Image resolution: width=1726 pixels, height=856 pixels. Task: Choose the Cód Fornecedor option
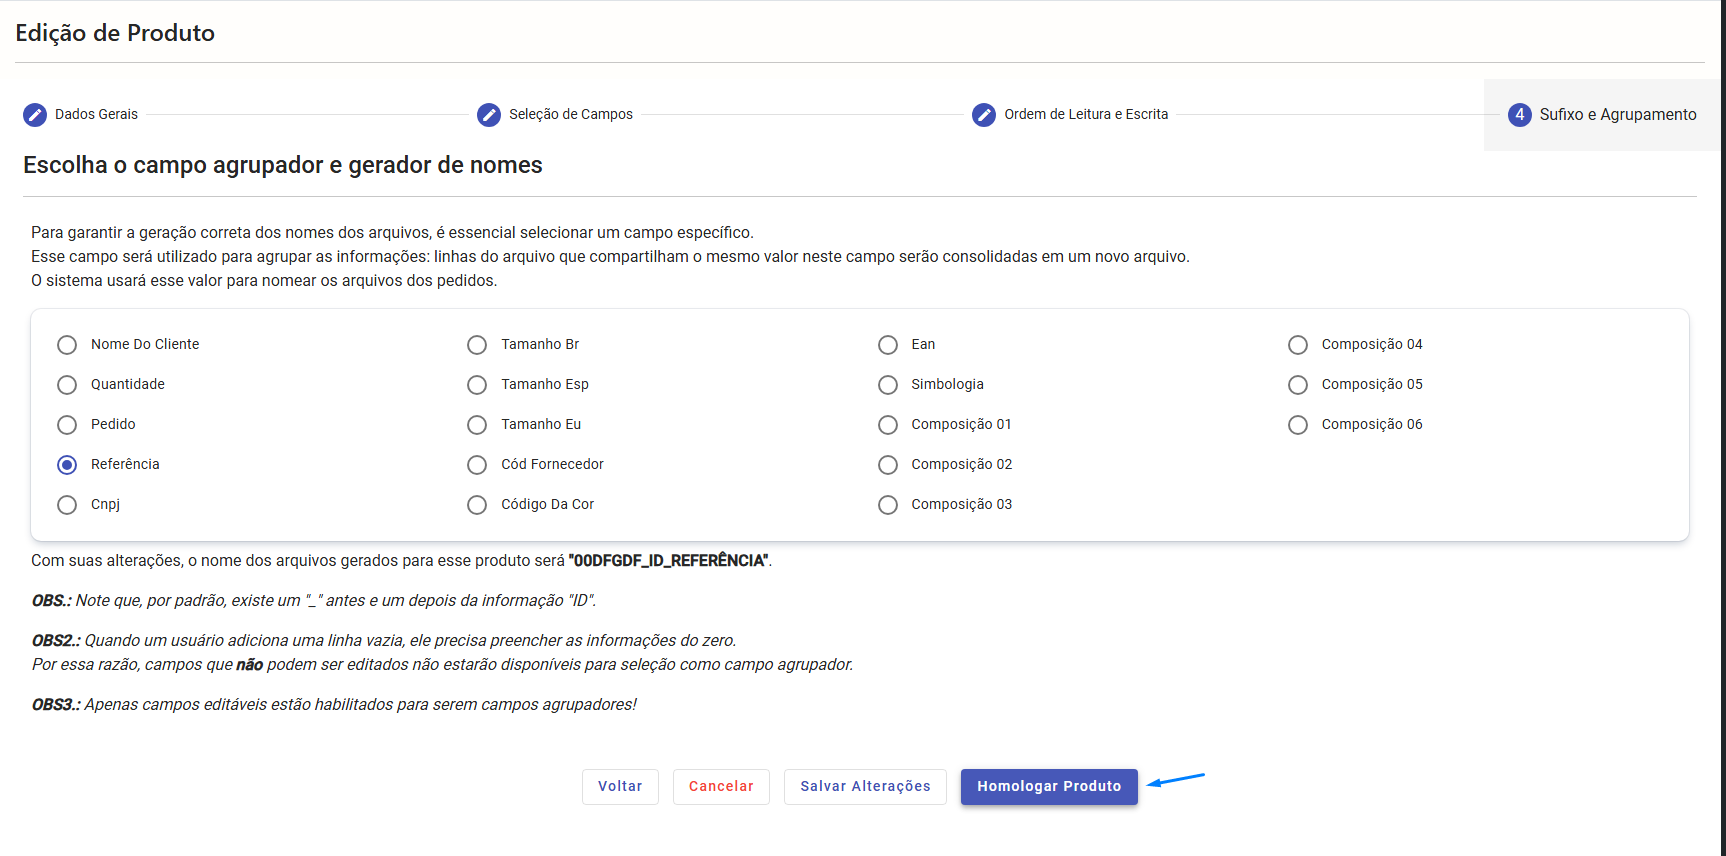477,465
